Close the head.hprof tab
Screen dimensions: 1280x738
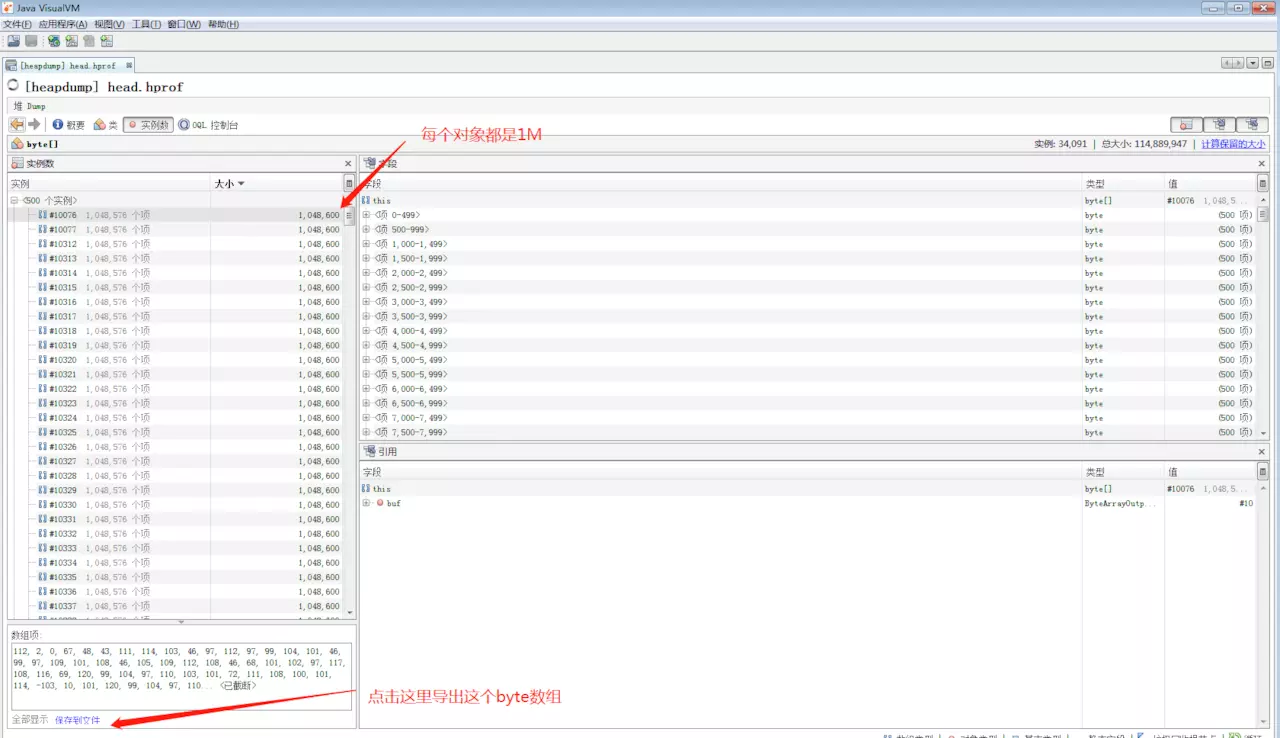[x=129, y=65]
